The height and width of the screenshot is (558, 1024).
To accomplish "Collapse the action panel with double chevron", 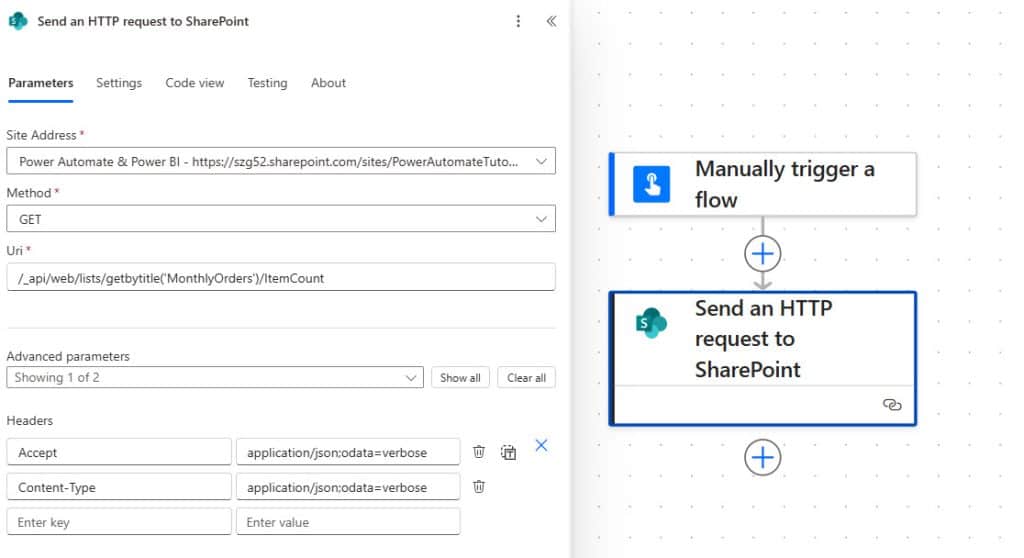I will (551, 21).
